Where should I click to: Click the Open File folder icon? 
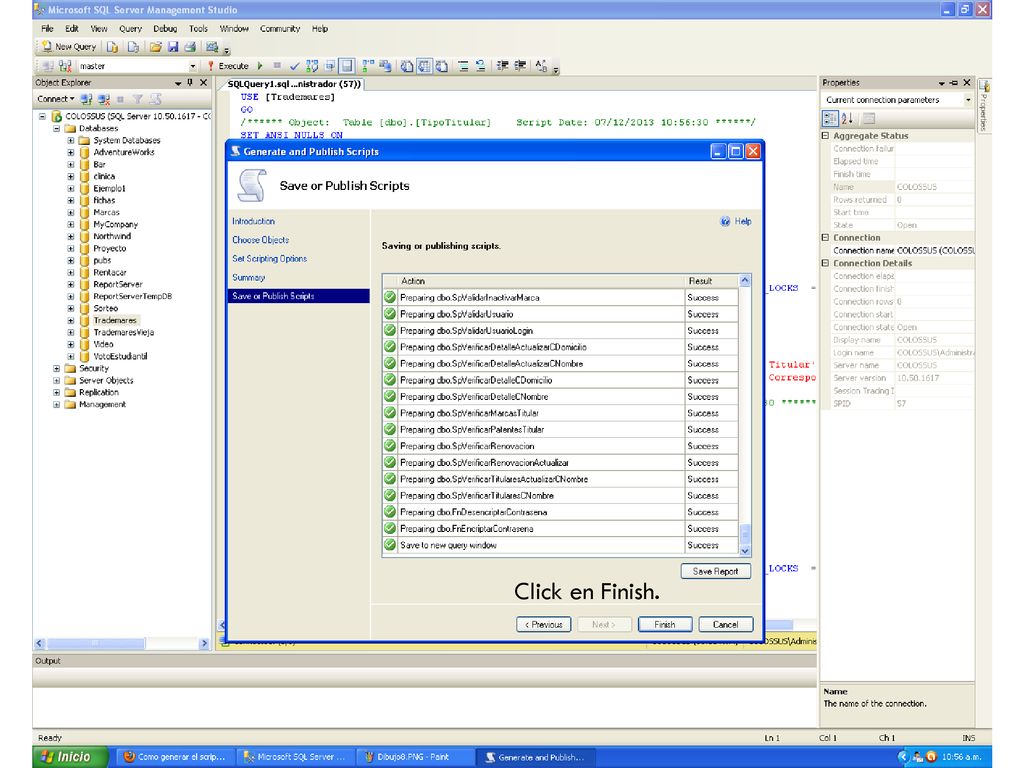click(x=155, y=47)
